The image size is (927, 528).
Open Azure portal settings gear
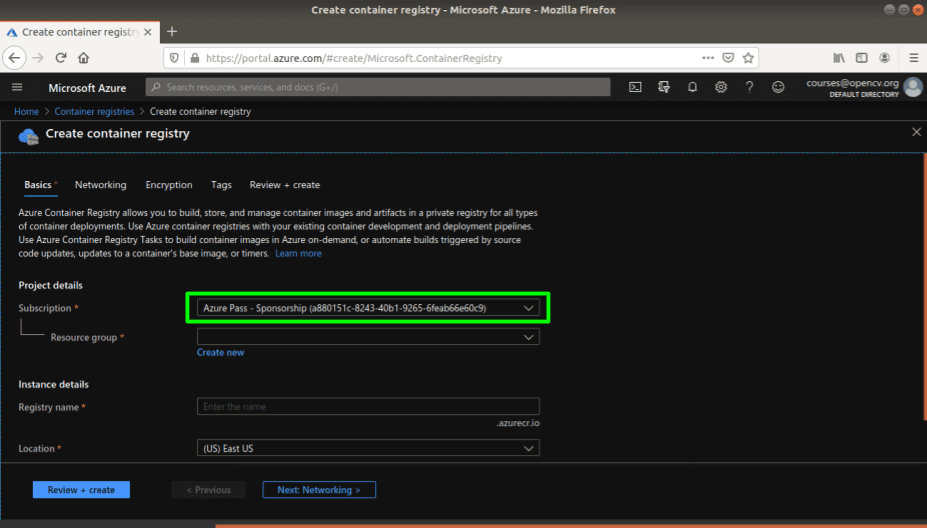pos(721,88)
